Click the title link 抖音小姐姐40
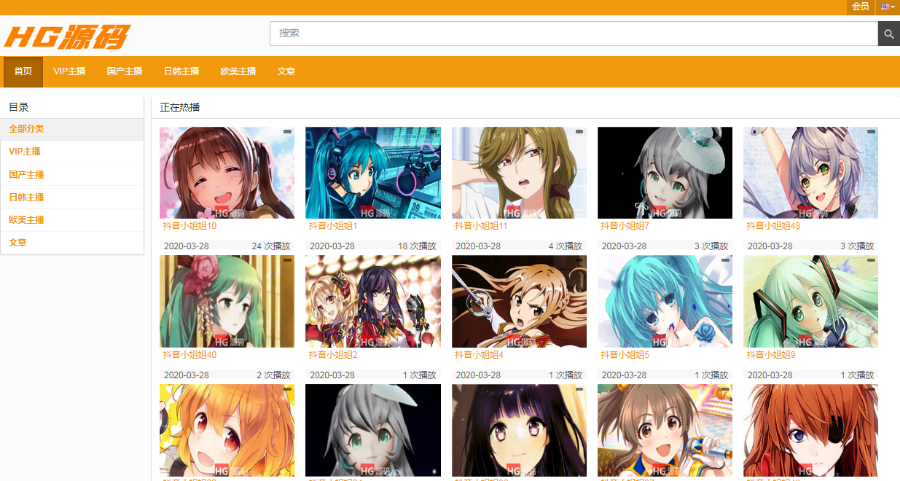 click(190, 355)
